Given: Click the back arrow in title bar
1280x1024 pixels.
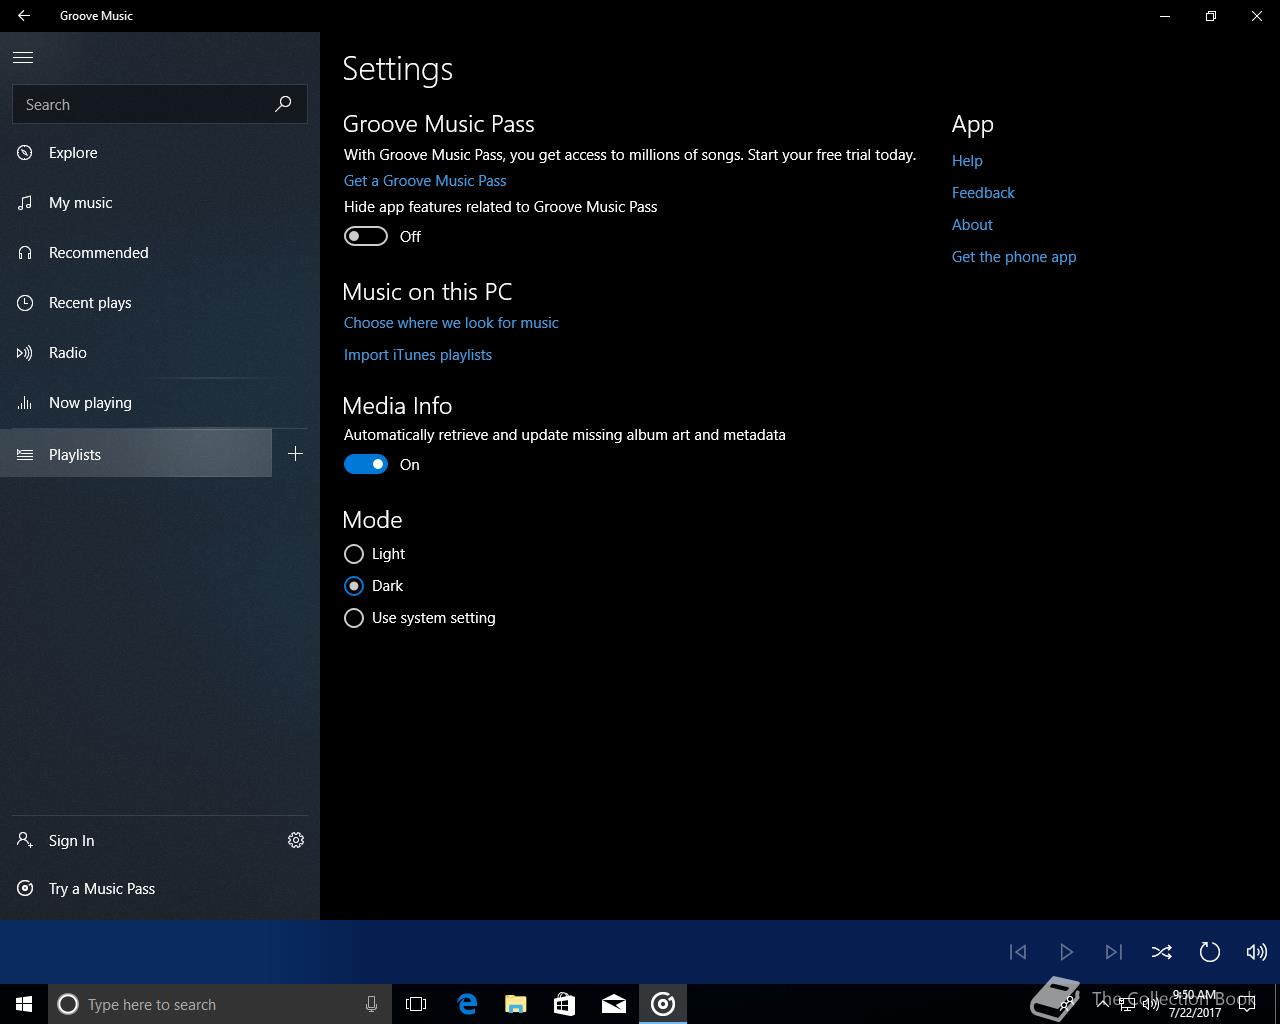Looking at the screenshot, I should [24, 16].
